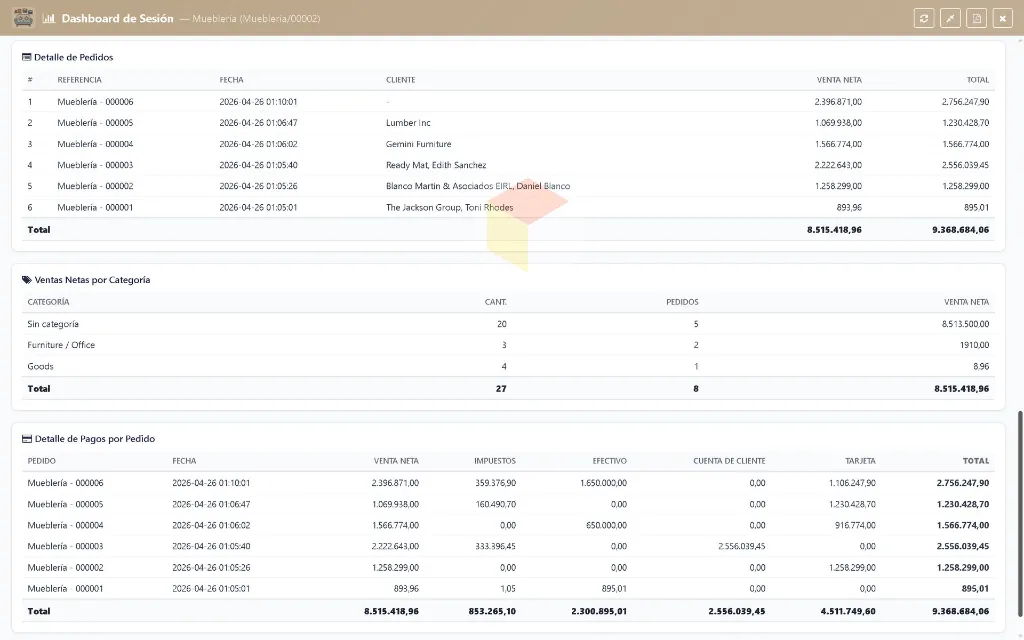Select order 'Mueblería - 000005' in Detalle de Pedidos
The image size is (1024, 640).
coord(95,123)
